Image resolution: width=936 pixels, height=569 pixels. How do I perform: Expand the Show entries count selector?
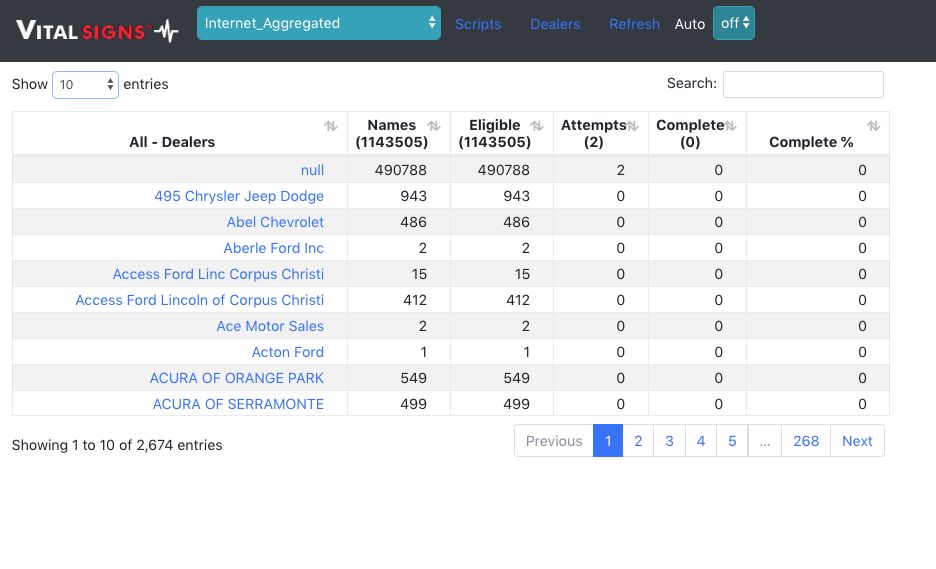click(85, 85)
